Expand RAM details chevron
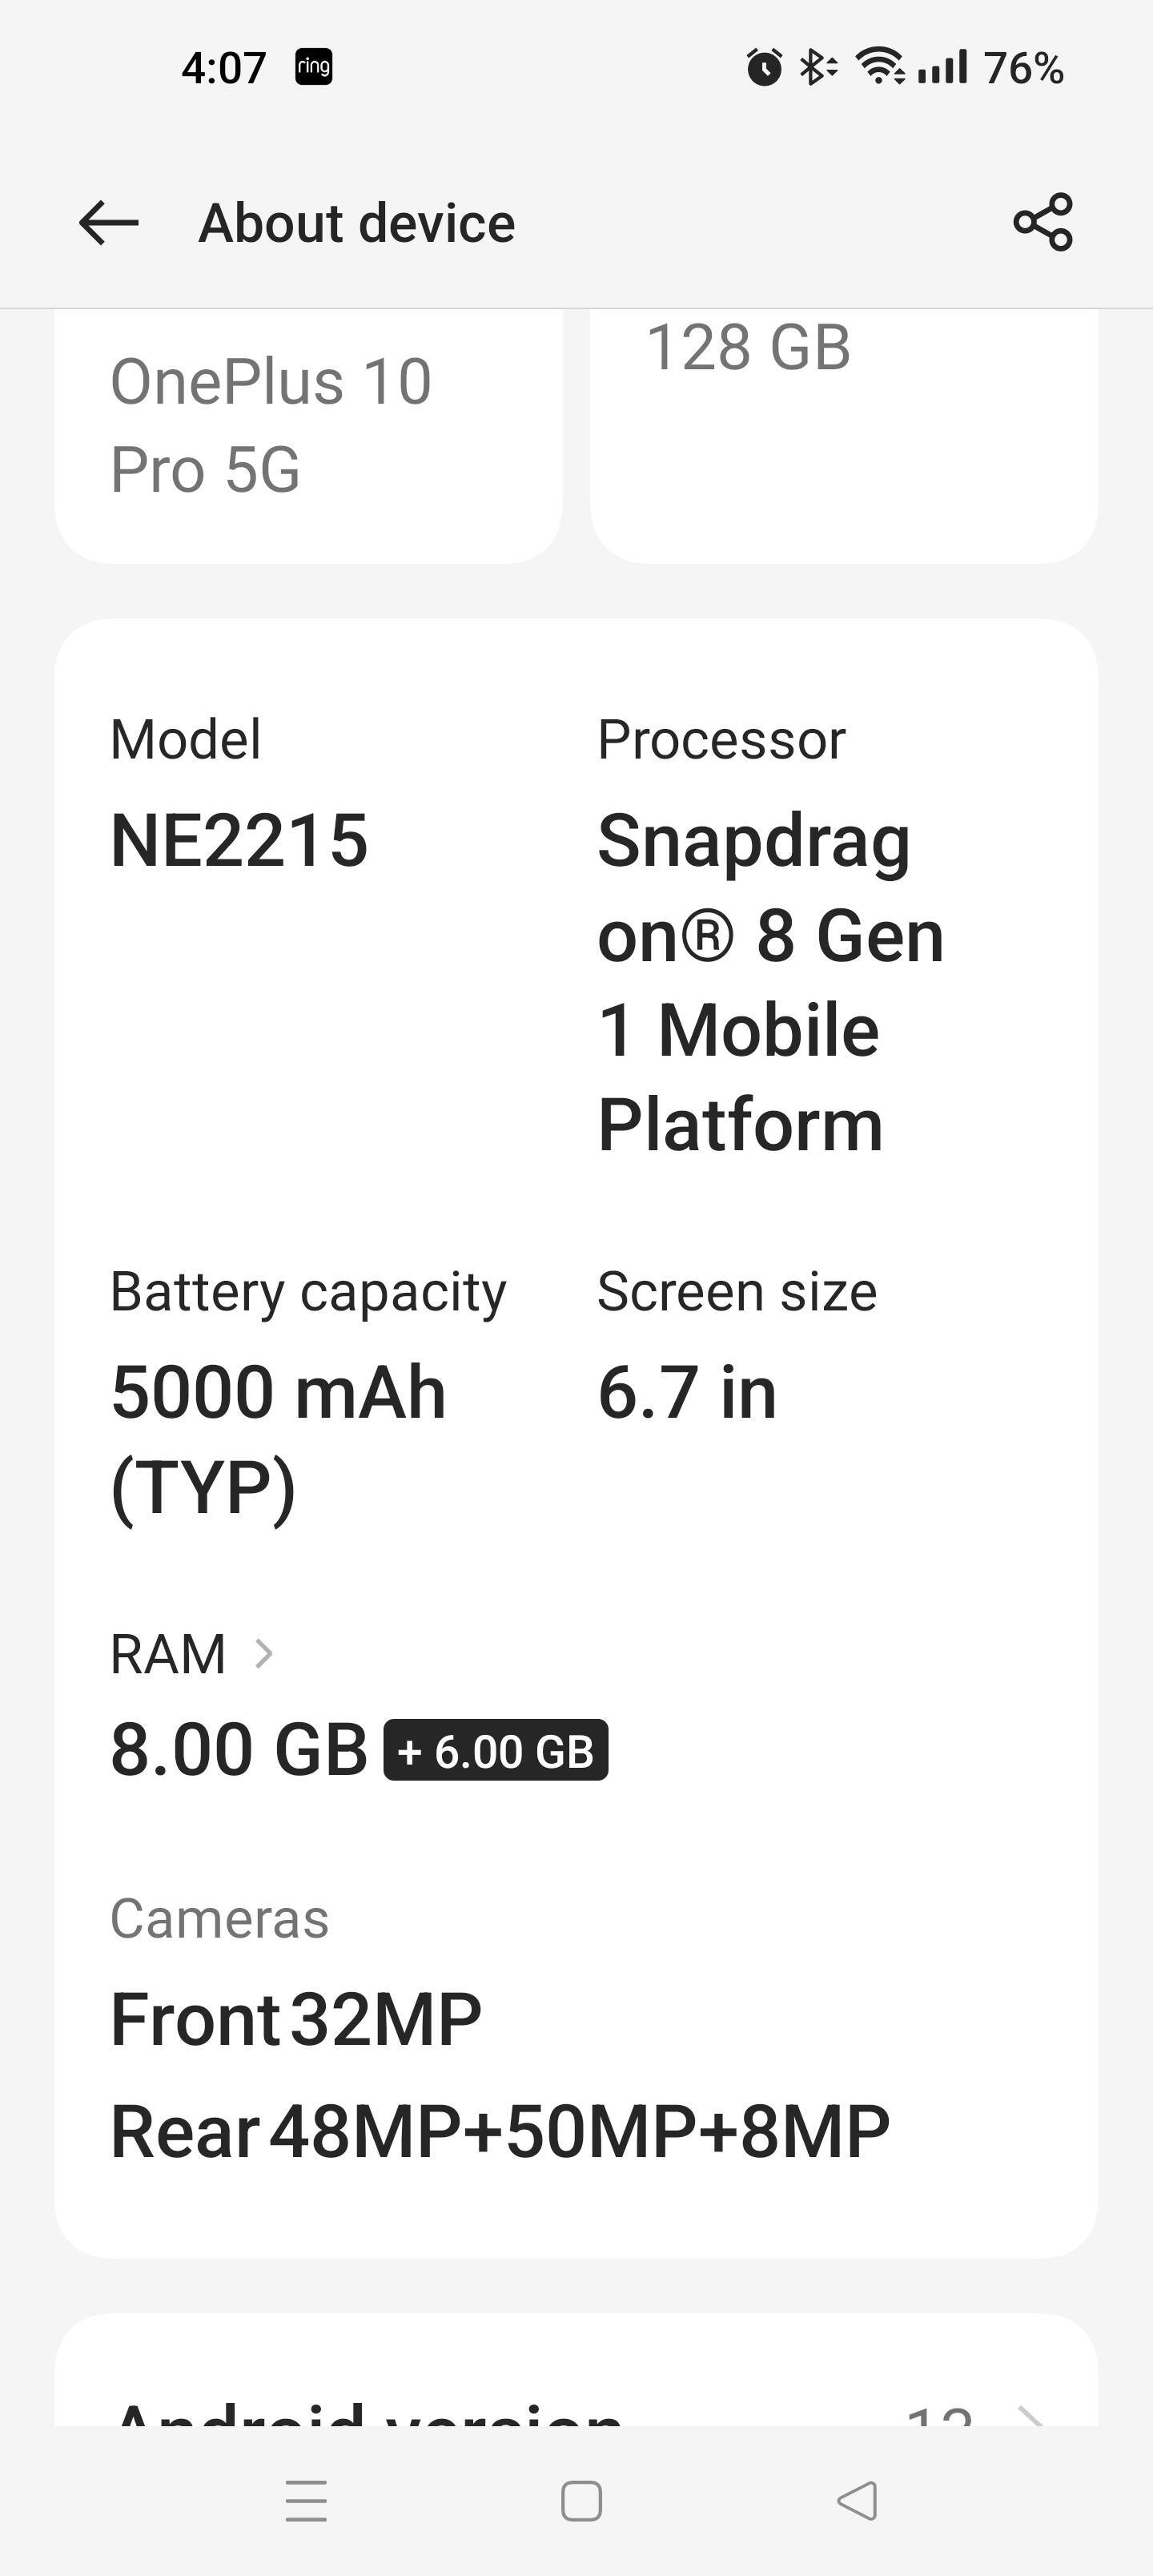Image resolution: width=1153 pixels, height=2576 pixels. [264, 1653]
